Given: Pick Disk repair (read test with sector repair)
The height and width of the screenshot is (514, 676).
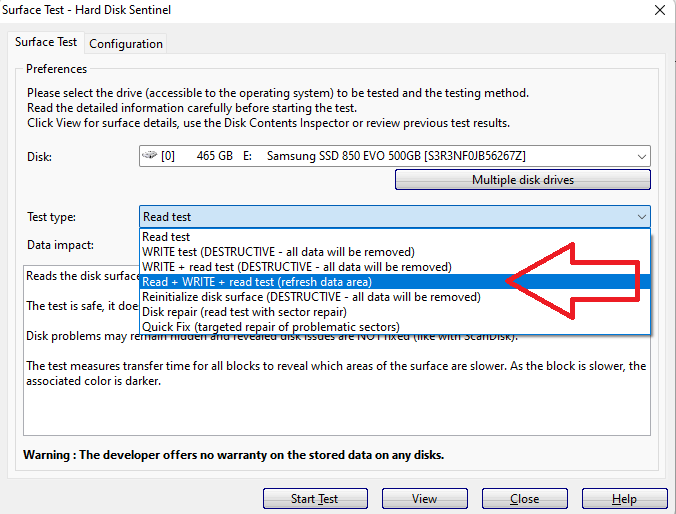Looking at the screenshot, I should pos(394,312).
